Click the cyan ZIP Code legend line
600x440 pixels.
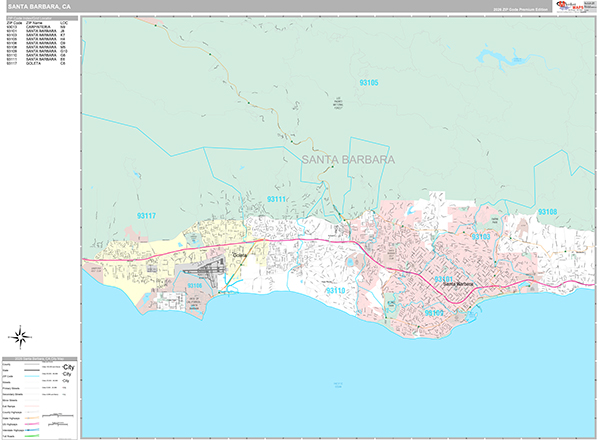click(x=34, y=375)
